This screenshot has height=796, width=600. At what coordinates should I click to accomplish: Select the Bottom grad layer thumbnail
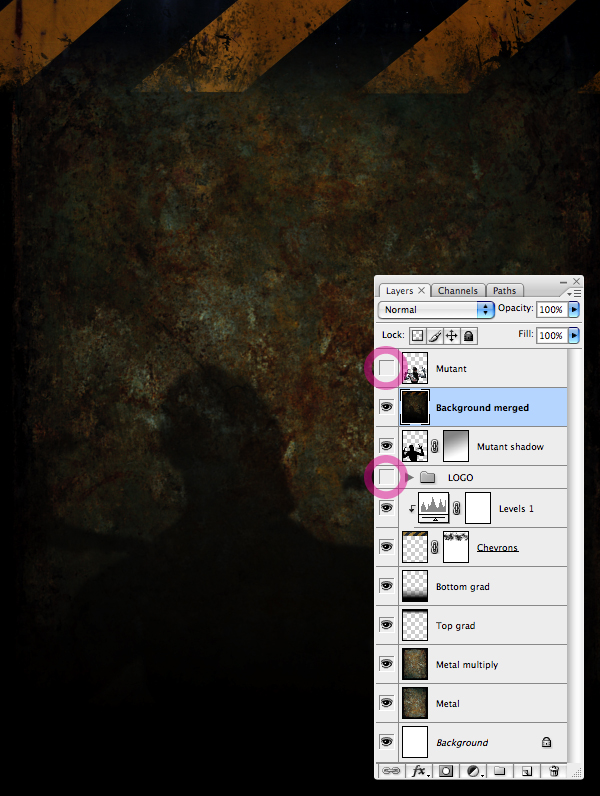(x=415, y=586)
